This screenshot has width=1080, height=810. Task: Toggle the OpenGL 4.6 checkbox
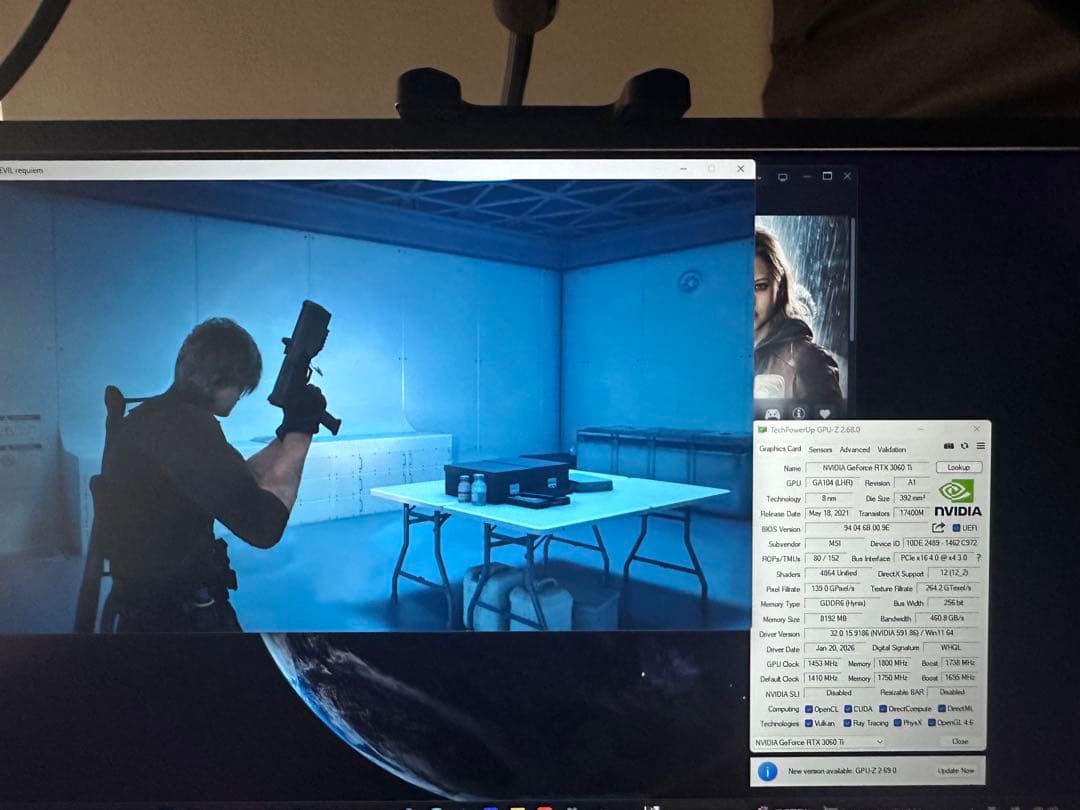tap(931, 723)
